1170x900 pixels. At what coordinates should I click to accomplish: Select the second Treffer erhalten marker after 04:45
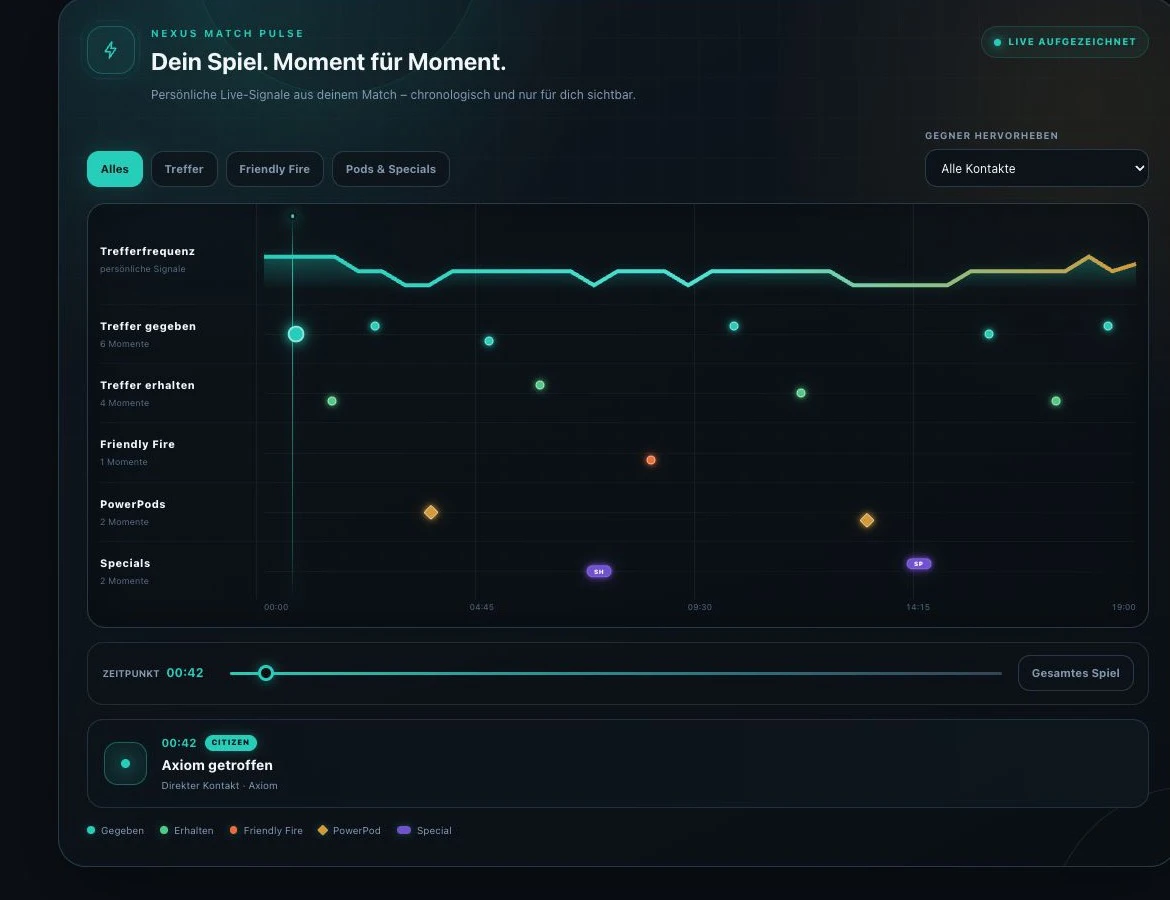coord(540,385)
